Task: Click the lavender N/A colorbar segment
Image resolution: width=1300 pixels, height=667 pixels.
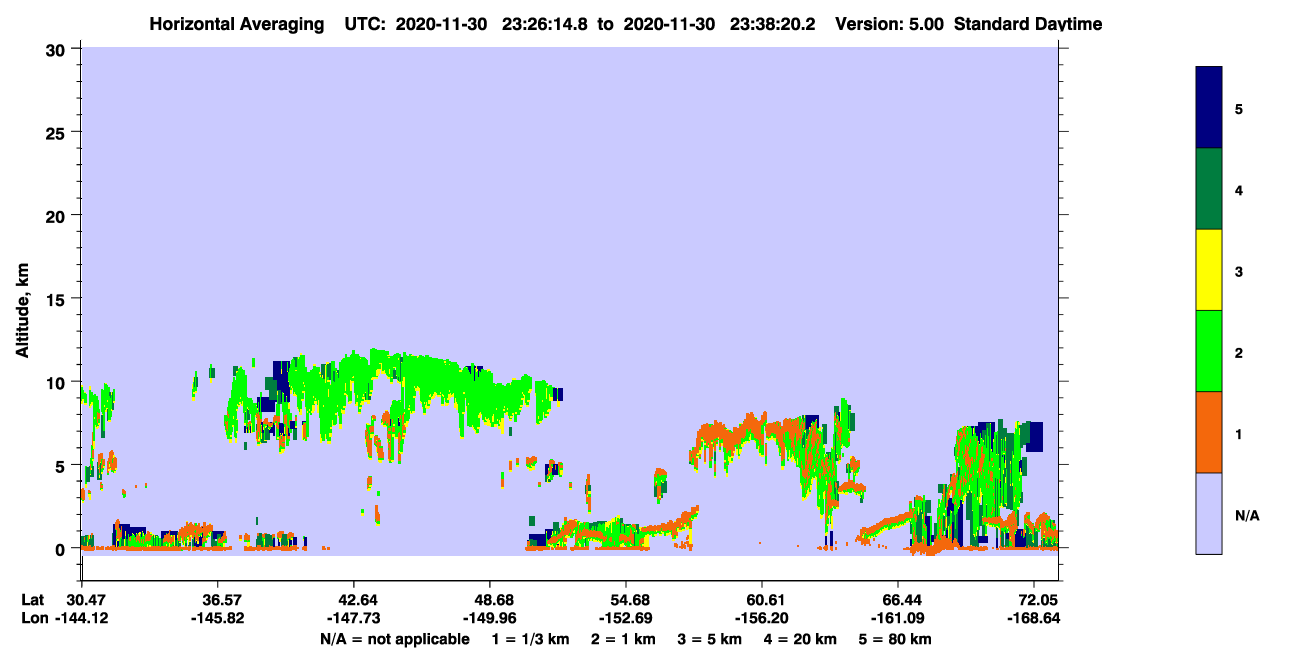Action: pyautogui.click(x=1209, y=513)
